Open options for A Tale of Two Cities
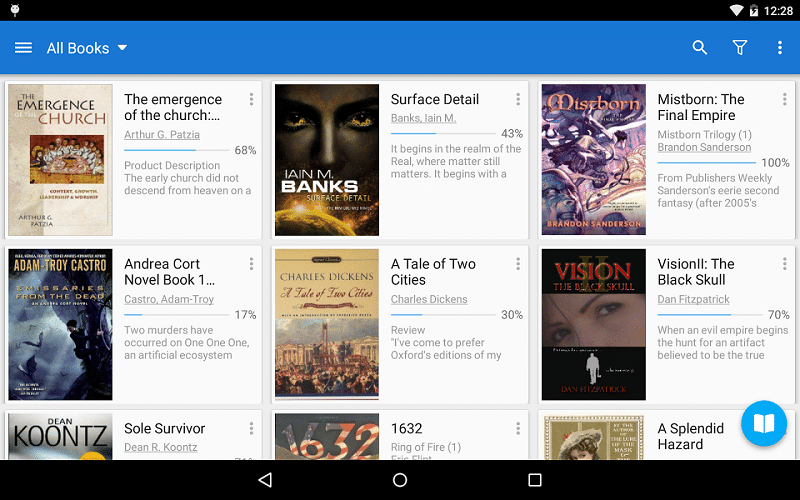800x500 pixels. [x=518, y=264]
